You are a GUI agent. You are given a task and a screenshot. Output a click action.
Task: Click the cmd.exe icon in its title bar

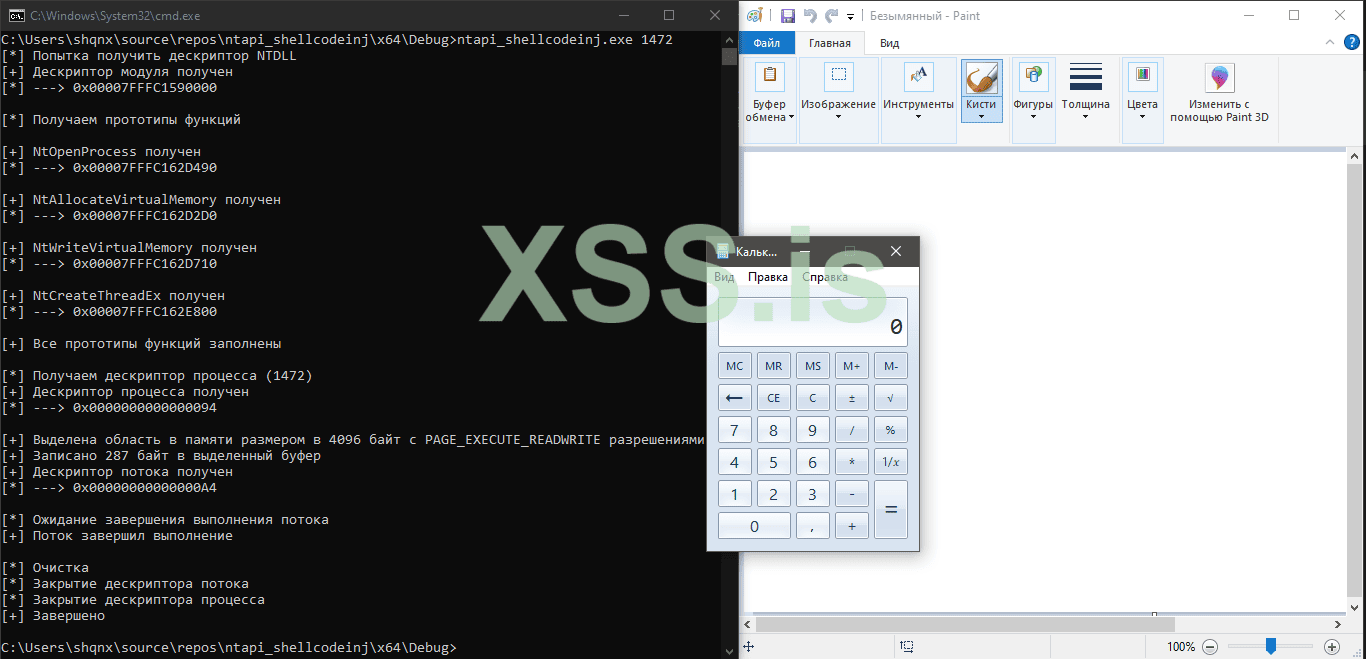click(16, 16)
